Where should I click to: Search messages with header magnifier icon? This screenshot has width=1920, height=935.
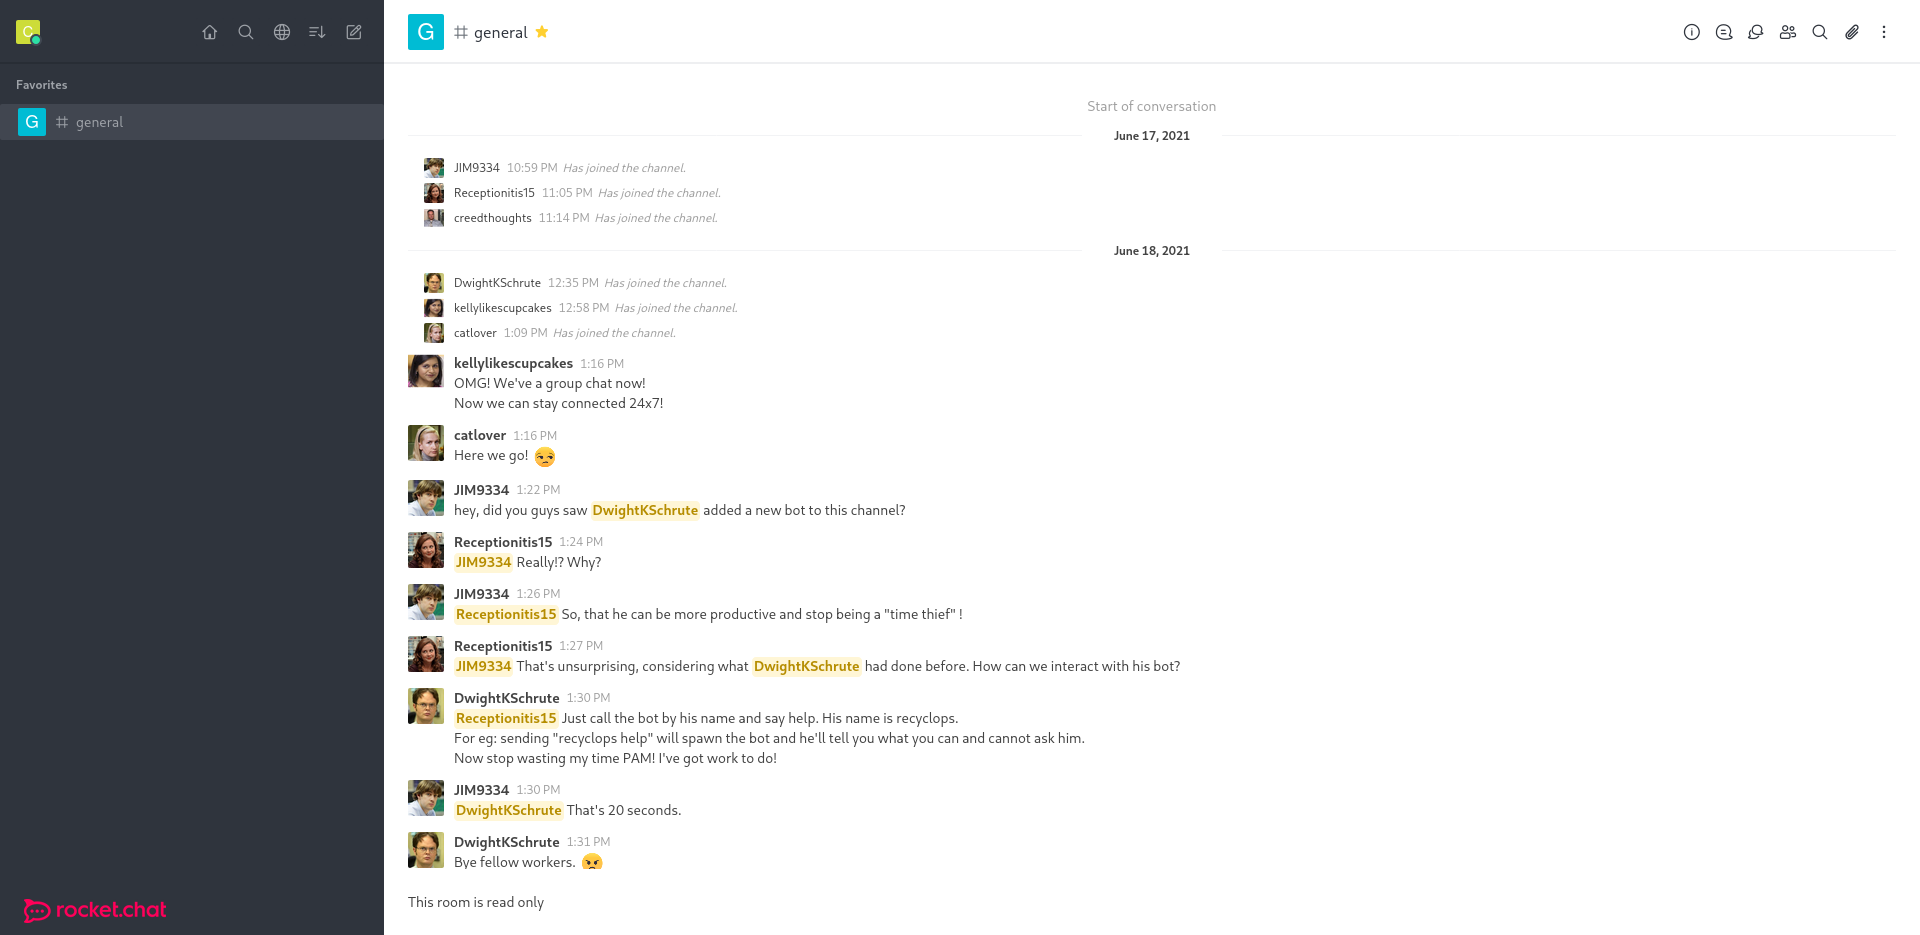1820,32
